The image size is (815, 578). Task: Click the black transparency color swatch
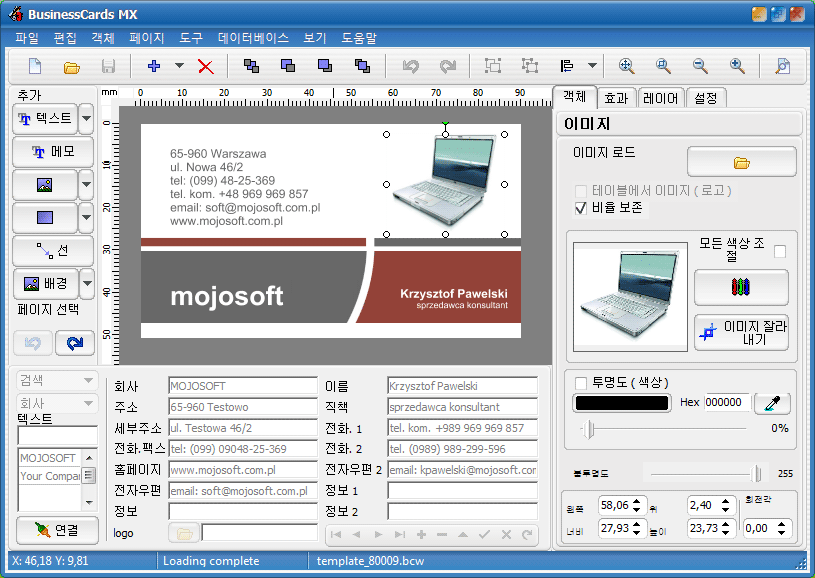(622, 403)
